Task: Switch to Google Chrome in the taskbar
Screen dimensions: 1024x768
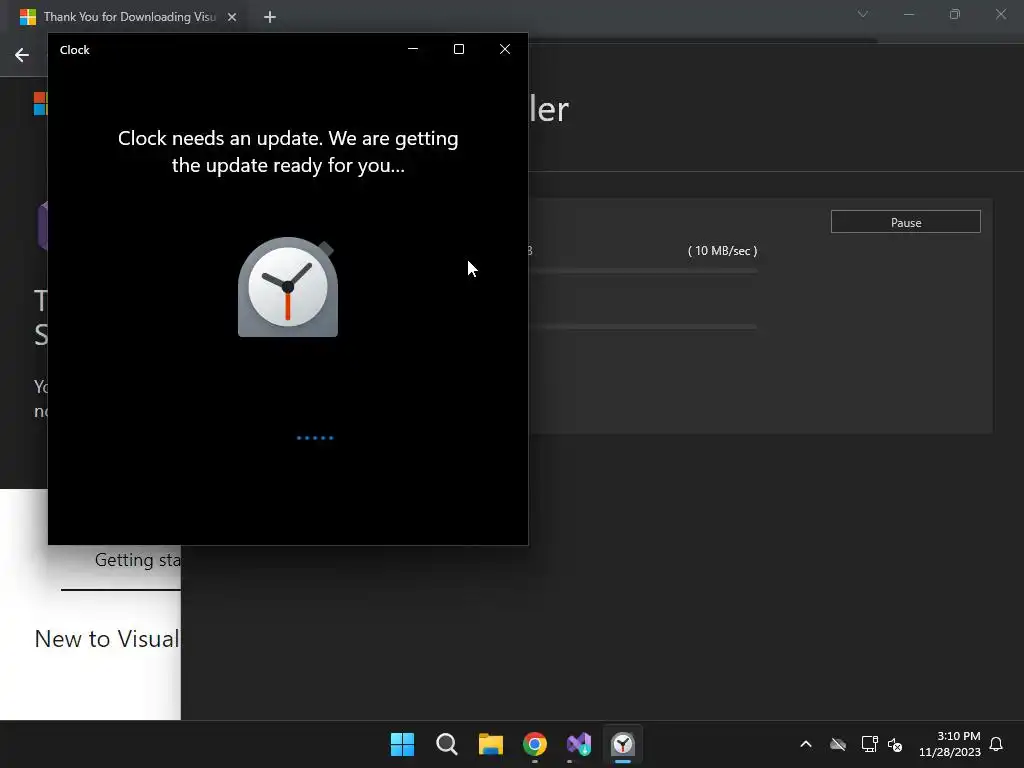Action: (x=535, y=744)
